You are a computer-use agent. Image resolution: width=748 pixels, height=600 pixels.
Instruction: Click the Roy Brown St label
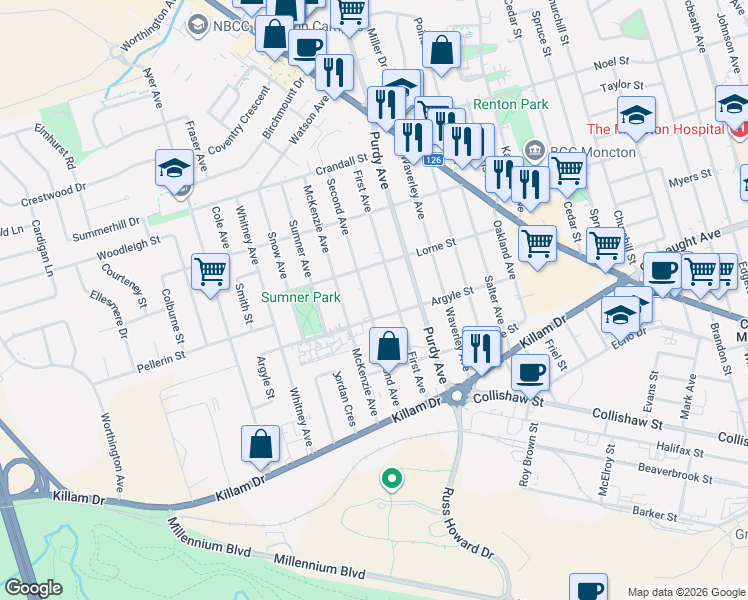[529, 455]
